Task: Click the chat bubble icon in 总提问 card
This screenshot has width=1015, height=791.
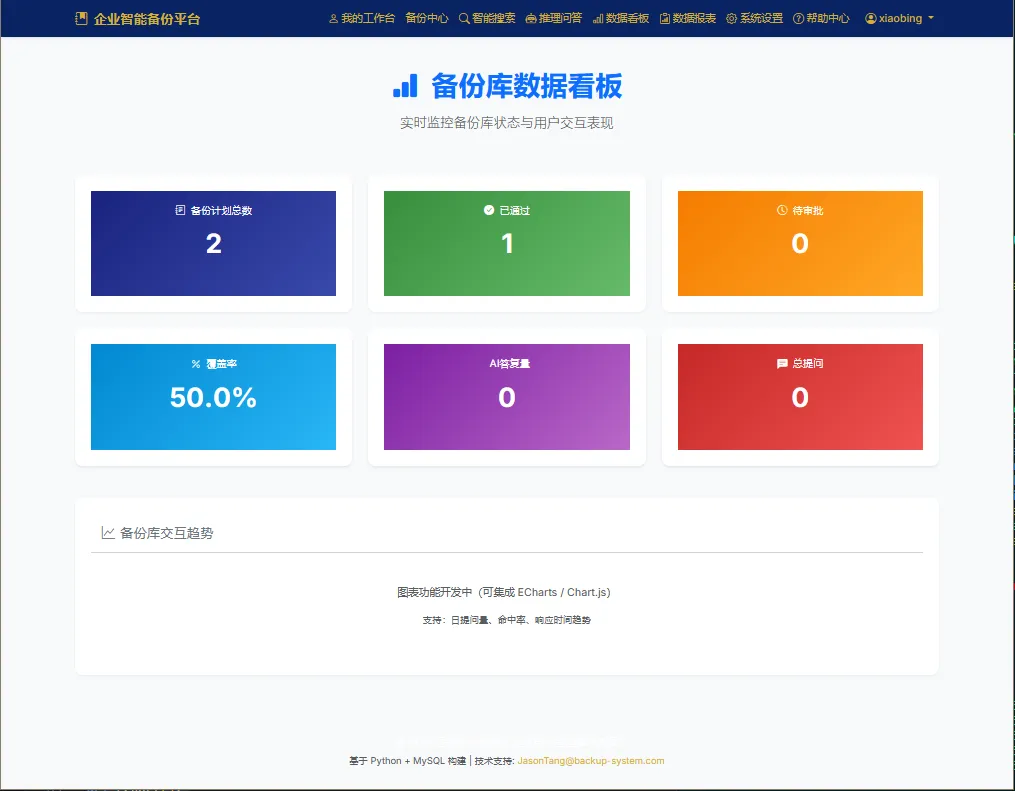Action: point(782,364)
